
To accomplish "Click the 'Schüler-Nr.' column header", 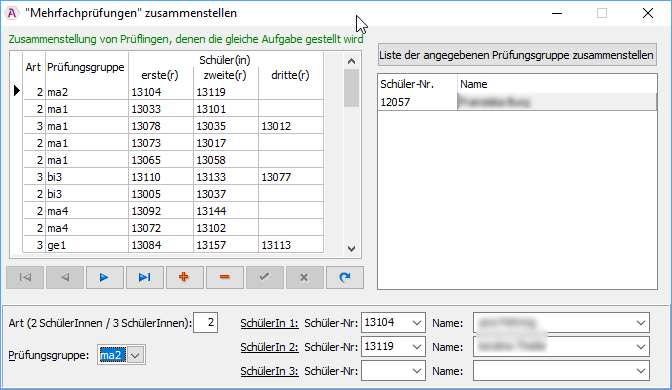I will pyautogui.click(x=417, y=84).
